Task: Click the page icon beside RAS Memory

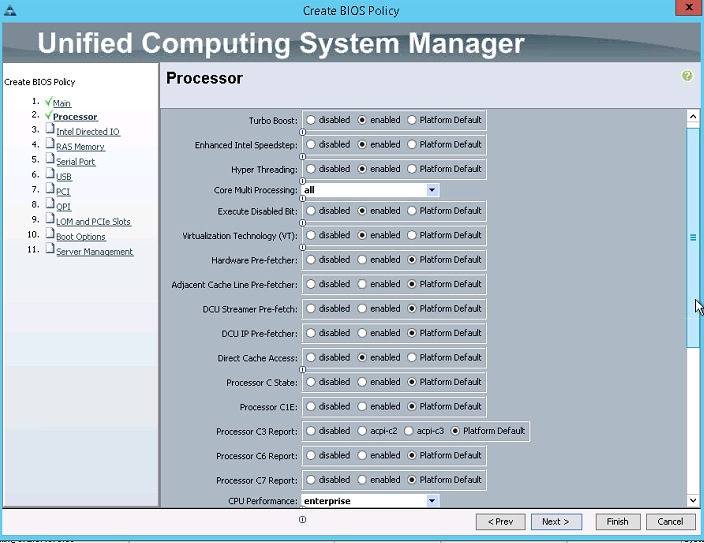Action: pyautogui.click(x=50, y=144)
